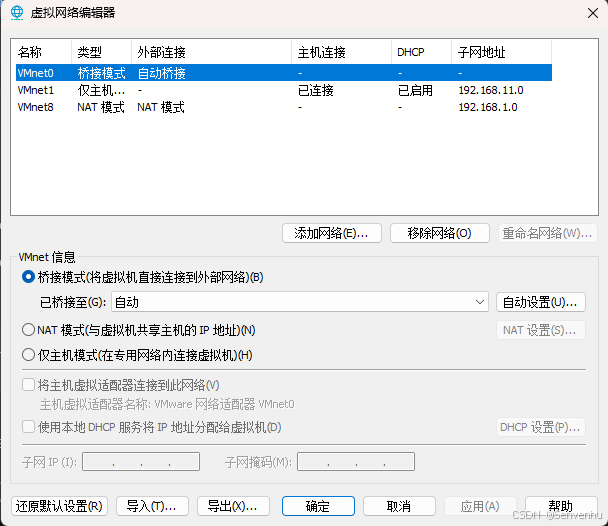Click 仅主机... type cell of VMnet1
This screenshot has height=526, width=608.
[101, 90]
